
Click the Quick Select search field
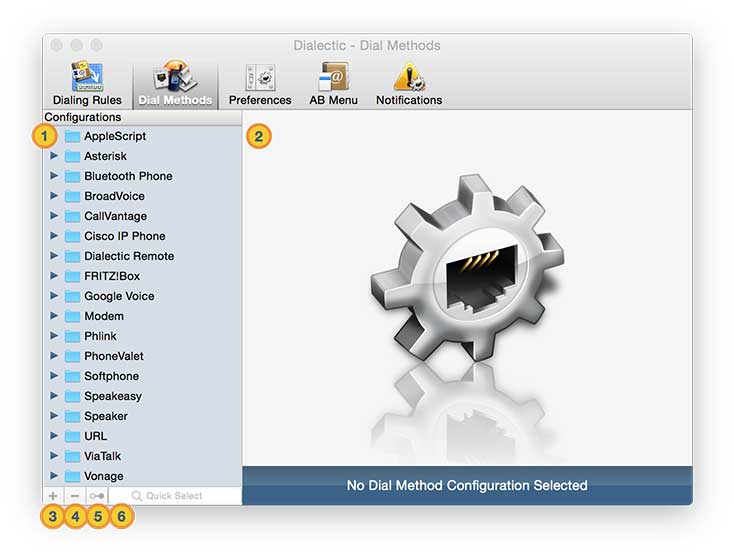[x=175, y=496]
